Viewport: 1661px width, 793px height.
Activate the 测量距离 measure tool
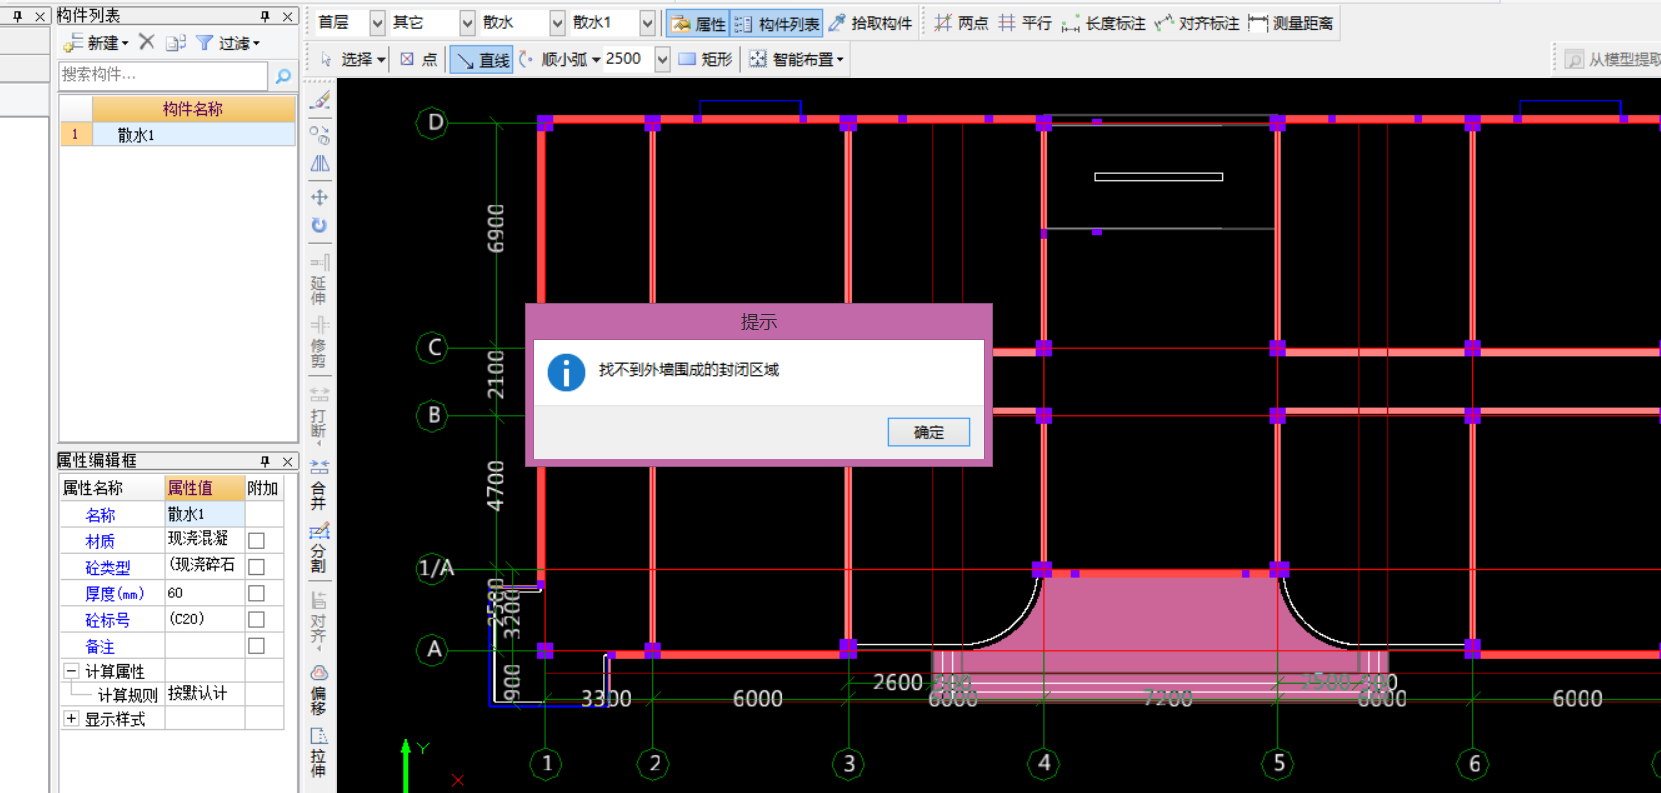1291,23
